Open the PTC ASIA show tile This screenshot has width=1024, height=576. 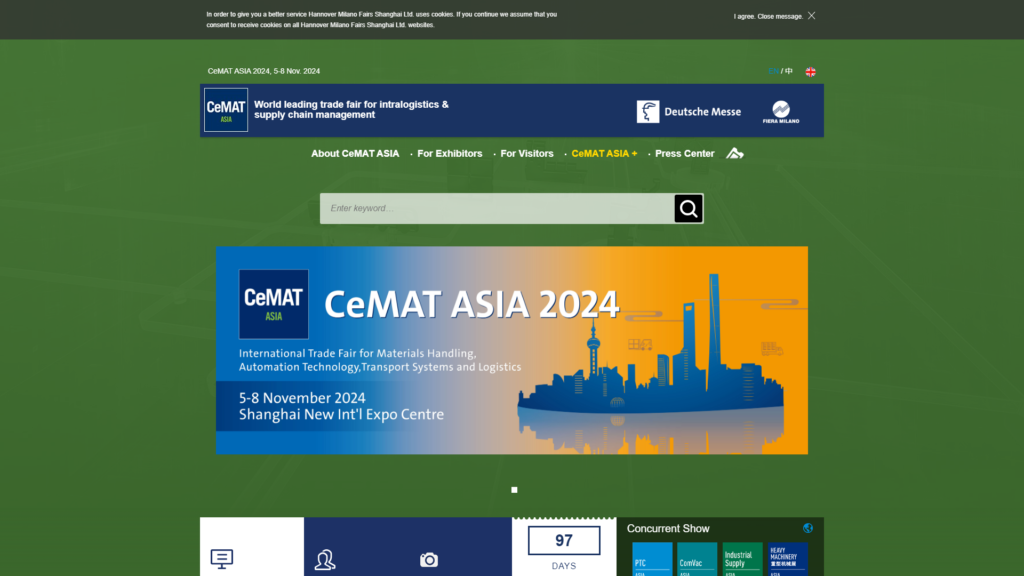pyautogui.click(x=652, y=559)
